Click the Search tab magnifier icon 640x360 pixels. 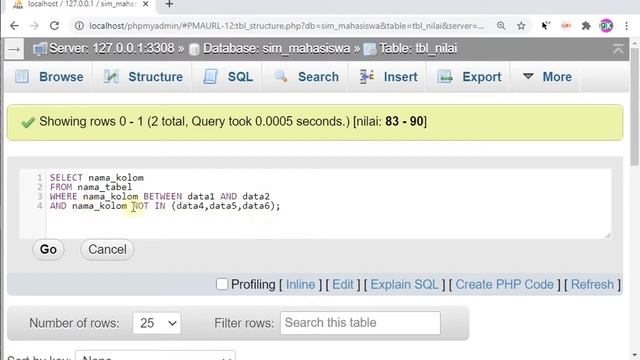[281, 76]
